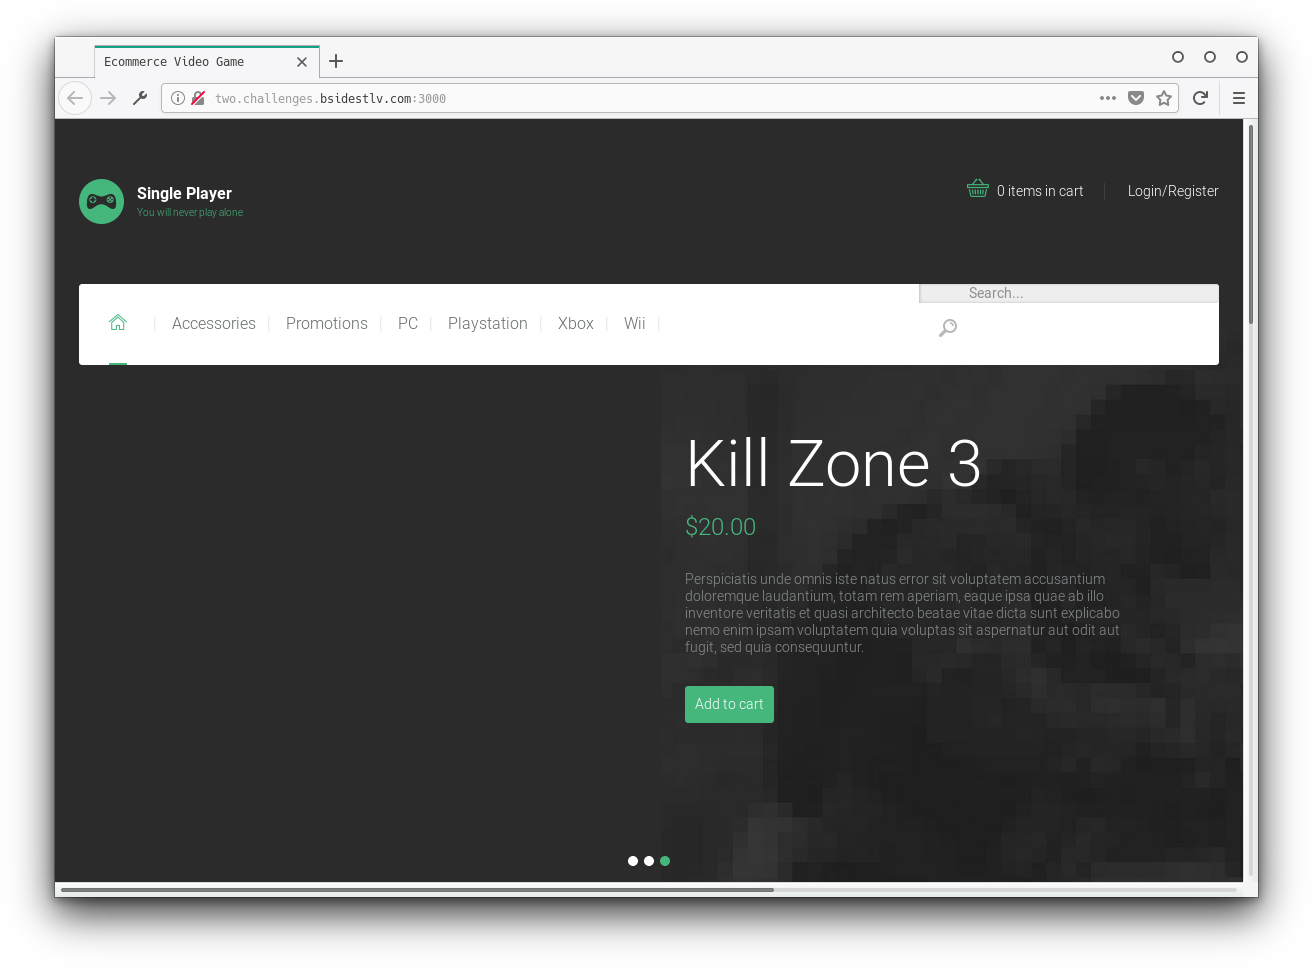Viewport: 1313px width, 970px height.
Task: Open page actions three-dot menu
Action: pyautogui.click(x=1108, y=98)
